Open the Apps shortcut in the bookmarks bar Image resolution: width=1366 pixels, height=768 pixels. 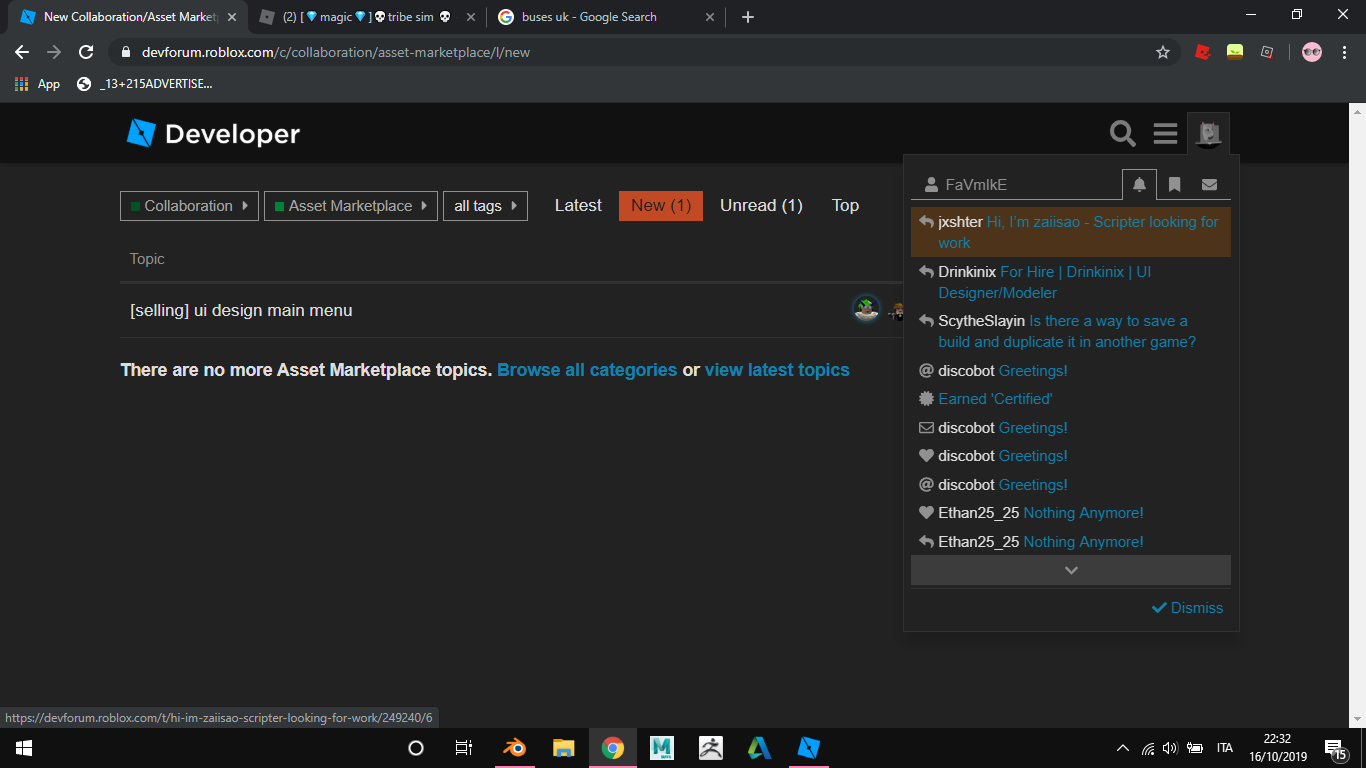[37, 84]
